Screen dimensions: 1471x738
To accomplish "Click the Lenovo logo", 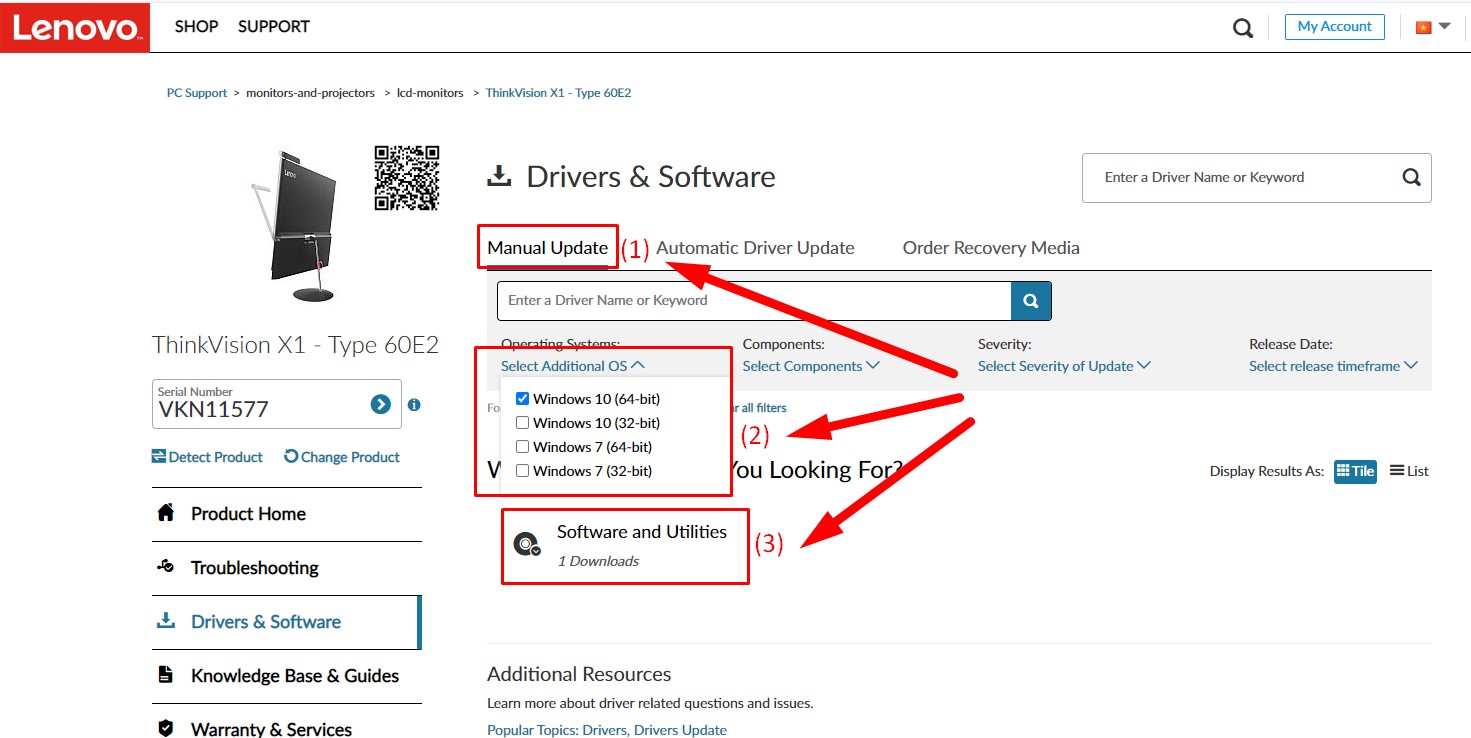I will tap(75, 27).
